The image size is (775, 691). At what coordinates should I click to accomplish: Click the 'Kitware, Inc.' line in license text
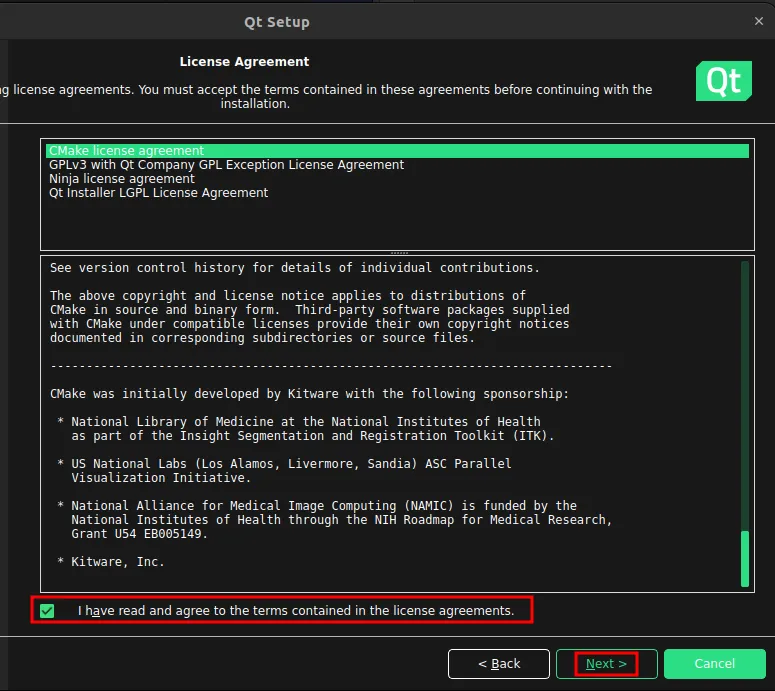pyautogui.click(x=118, y=562)
